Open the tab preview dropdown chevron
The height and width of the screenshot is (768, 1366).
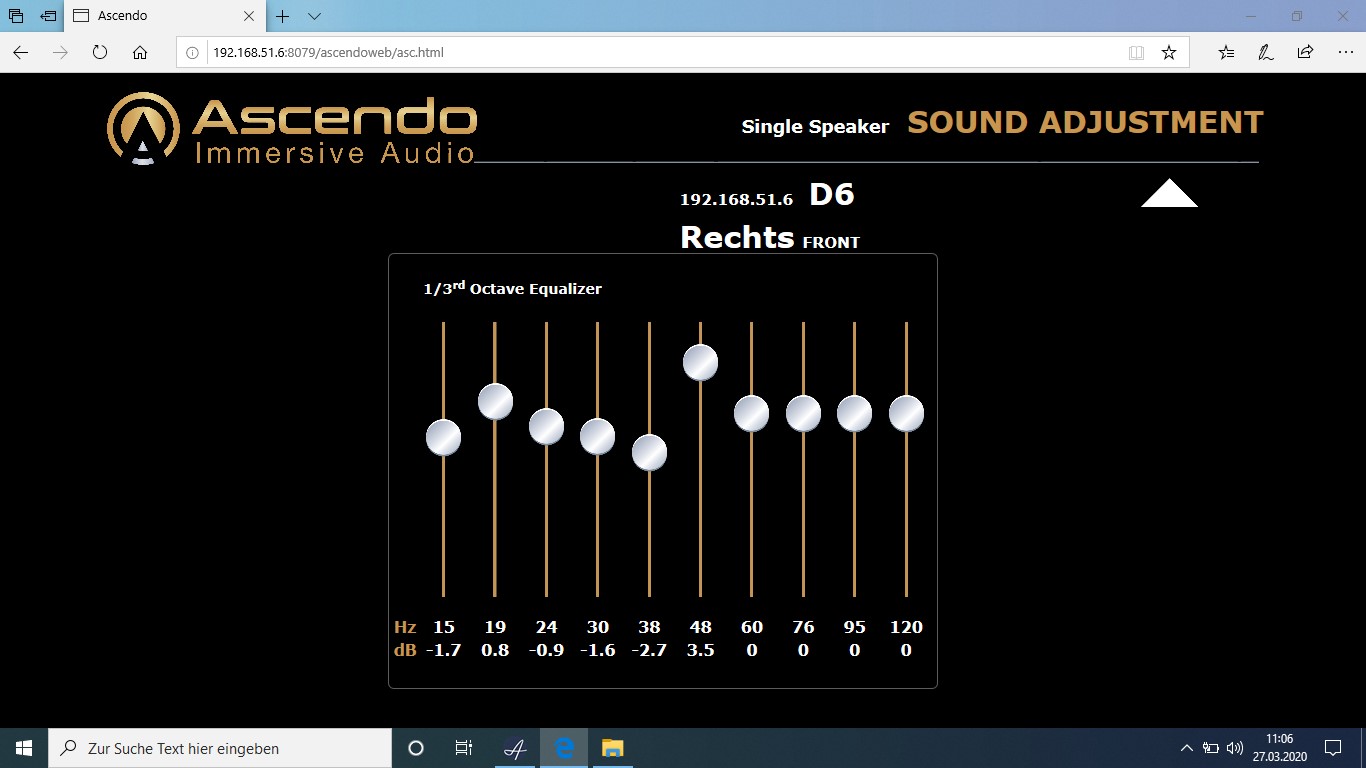(314, 16)
